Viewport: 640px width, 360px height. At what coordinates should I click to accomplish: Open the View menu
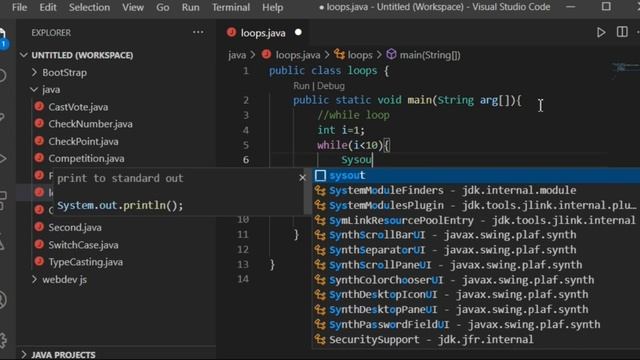[x=133, y=7]
